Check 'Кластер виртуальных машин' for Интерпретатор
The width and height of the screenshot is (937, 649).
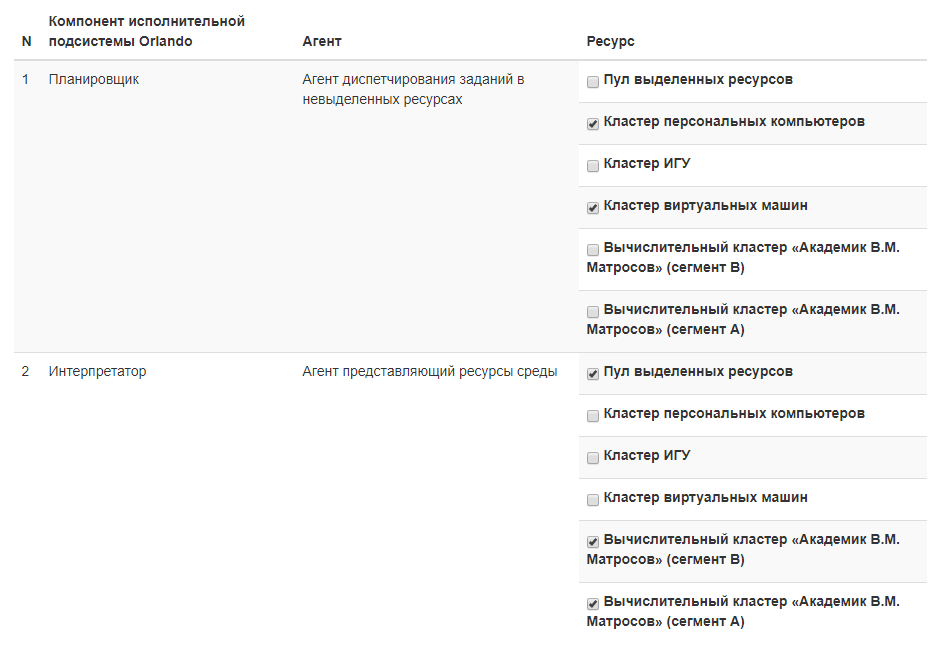[593, 500]
